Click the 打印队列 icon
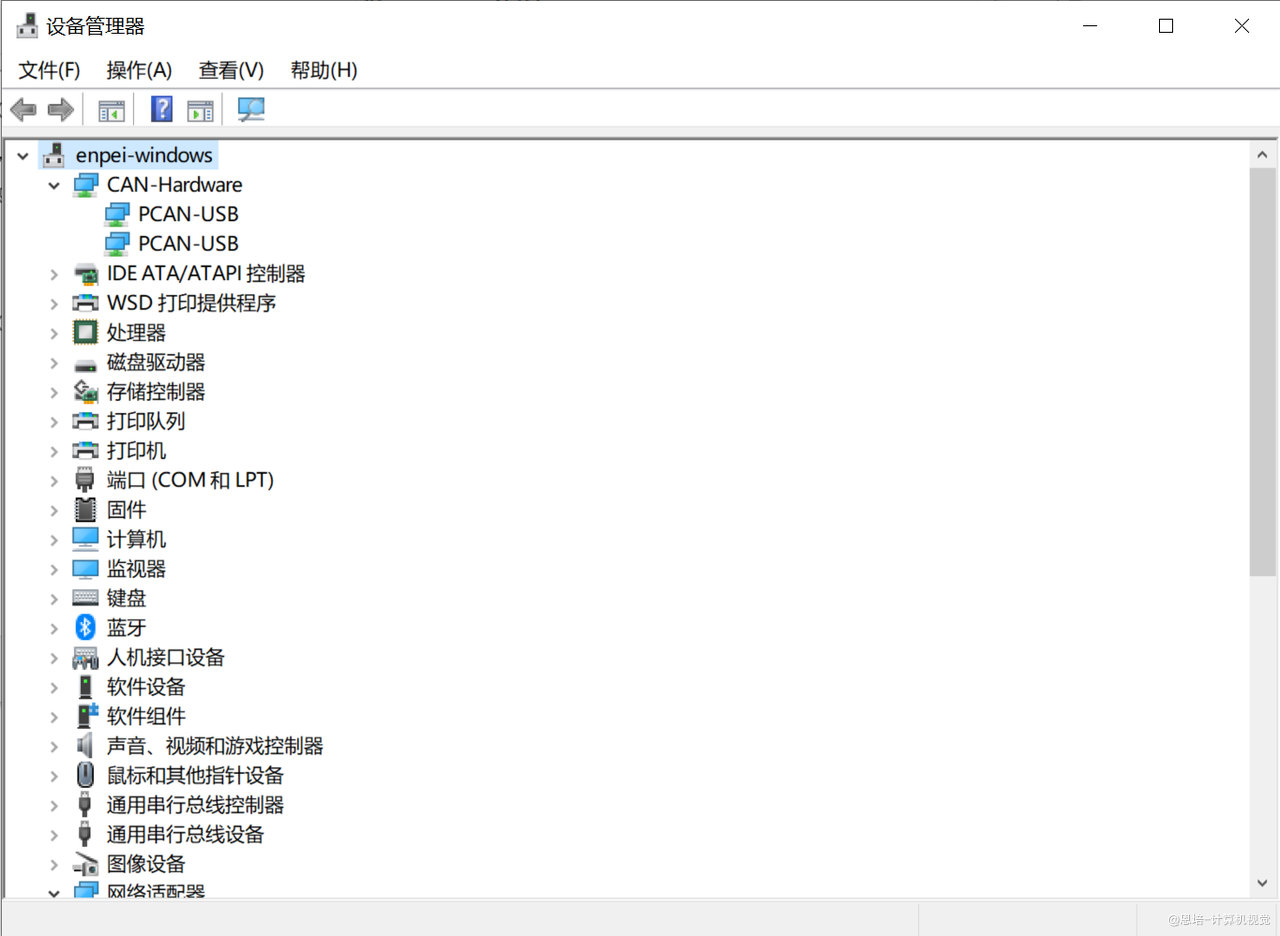The width and height of the screenshot is (1280, 936). click(86, 421)
